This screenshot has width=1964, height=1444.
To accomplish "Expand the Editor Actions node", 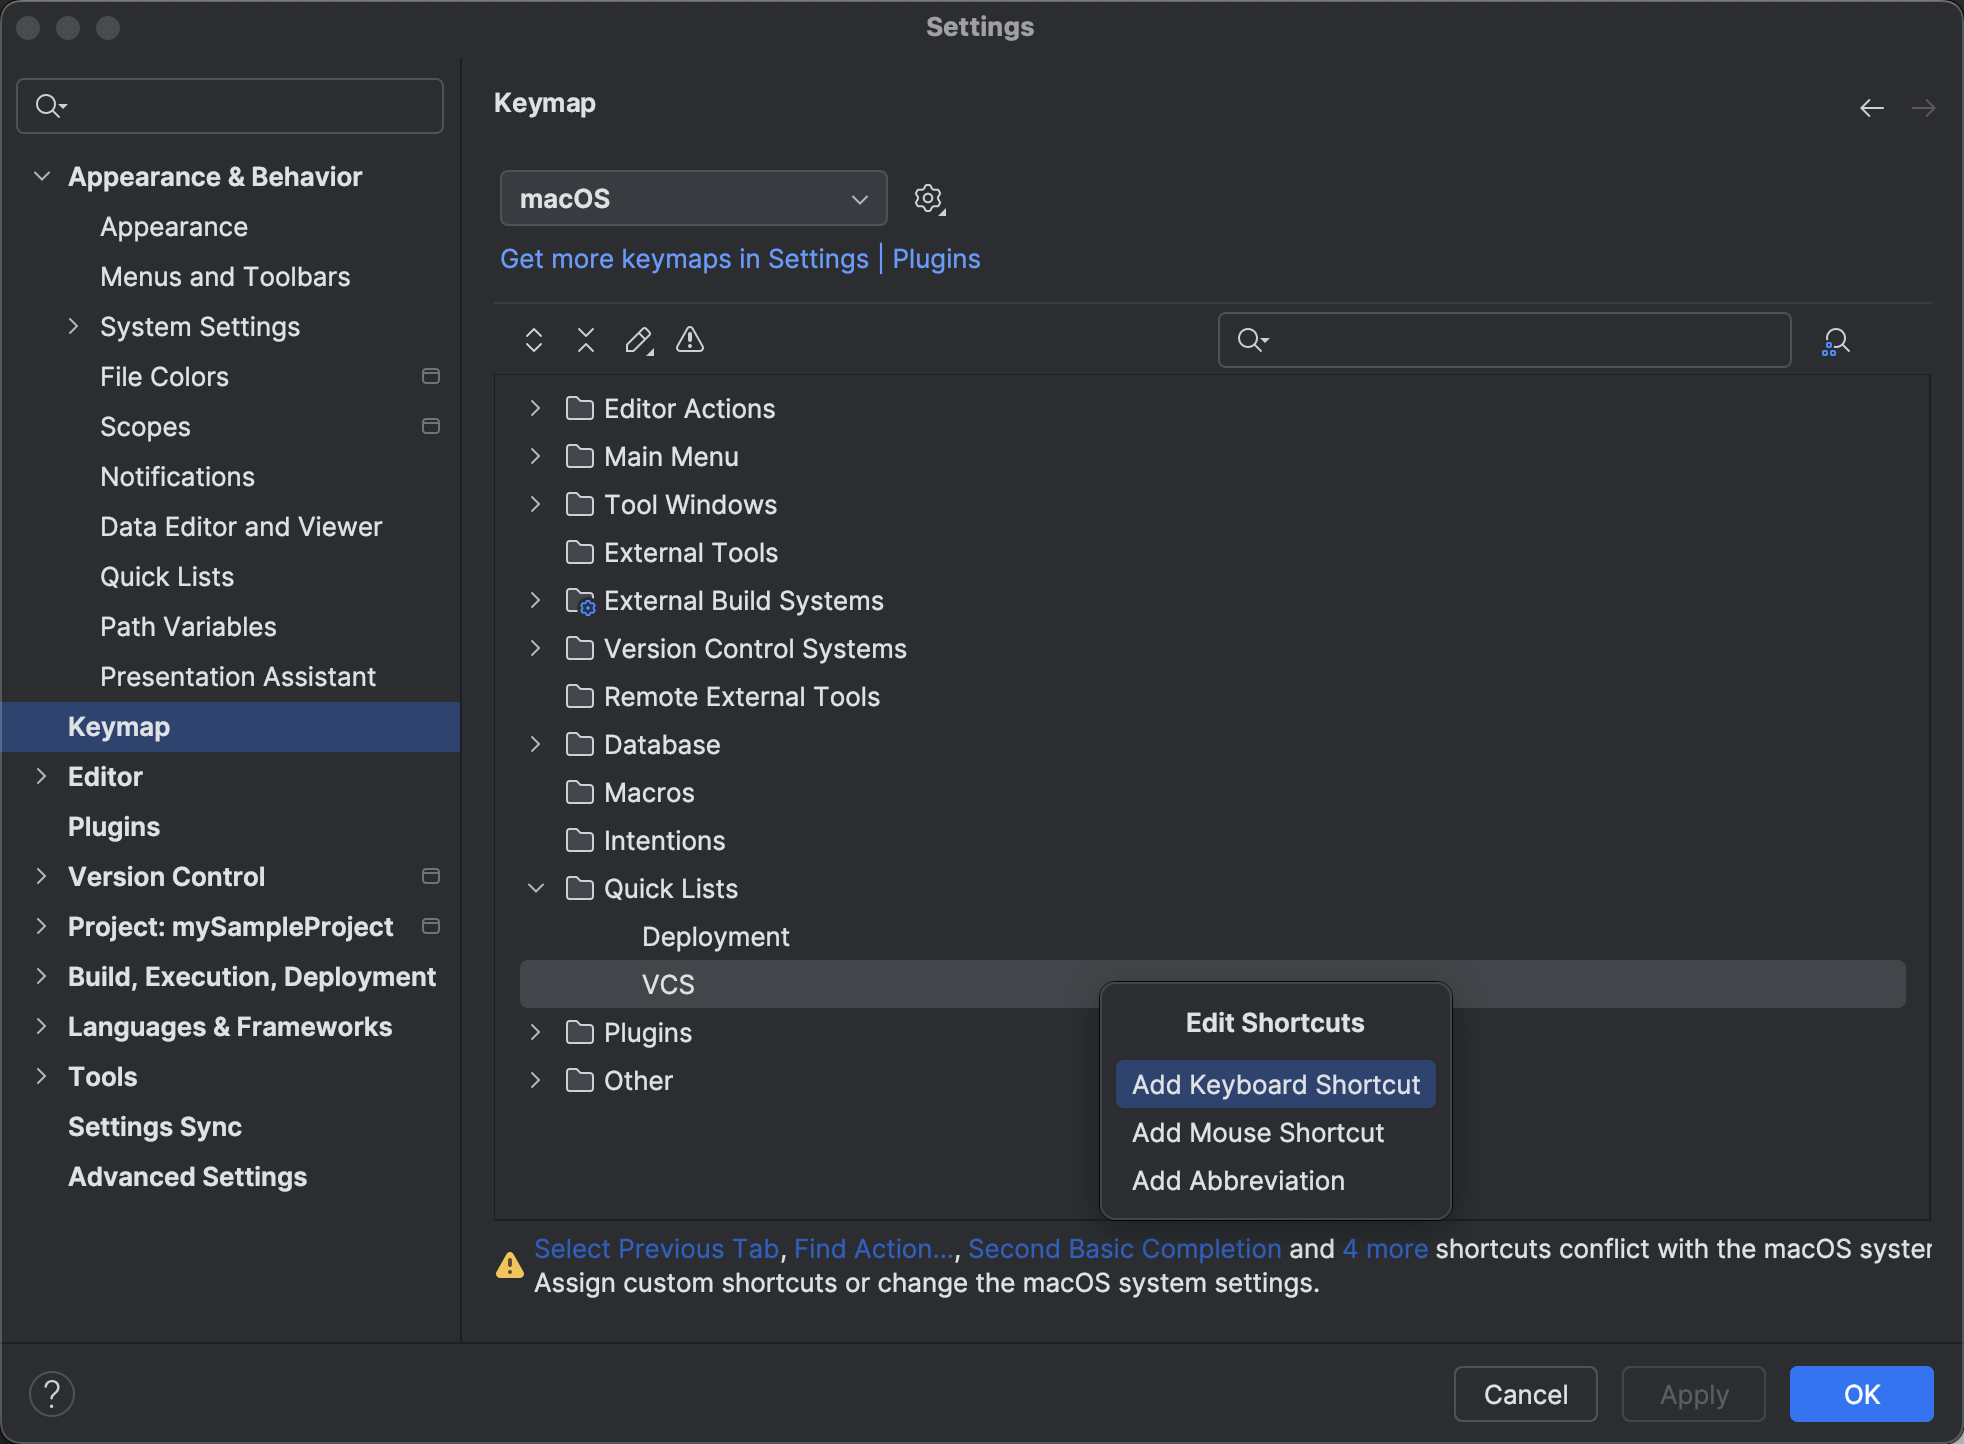I will (534, 408).
